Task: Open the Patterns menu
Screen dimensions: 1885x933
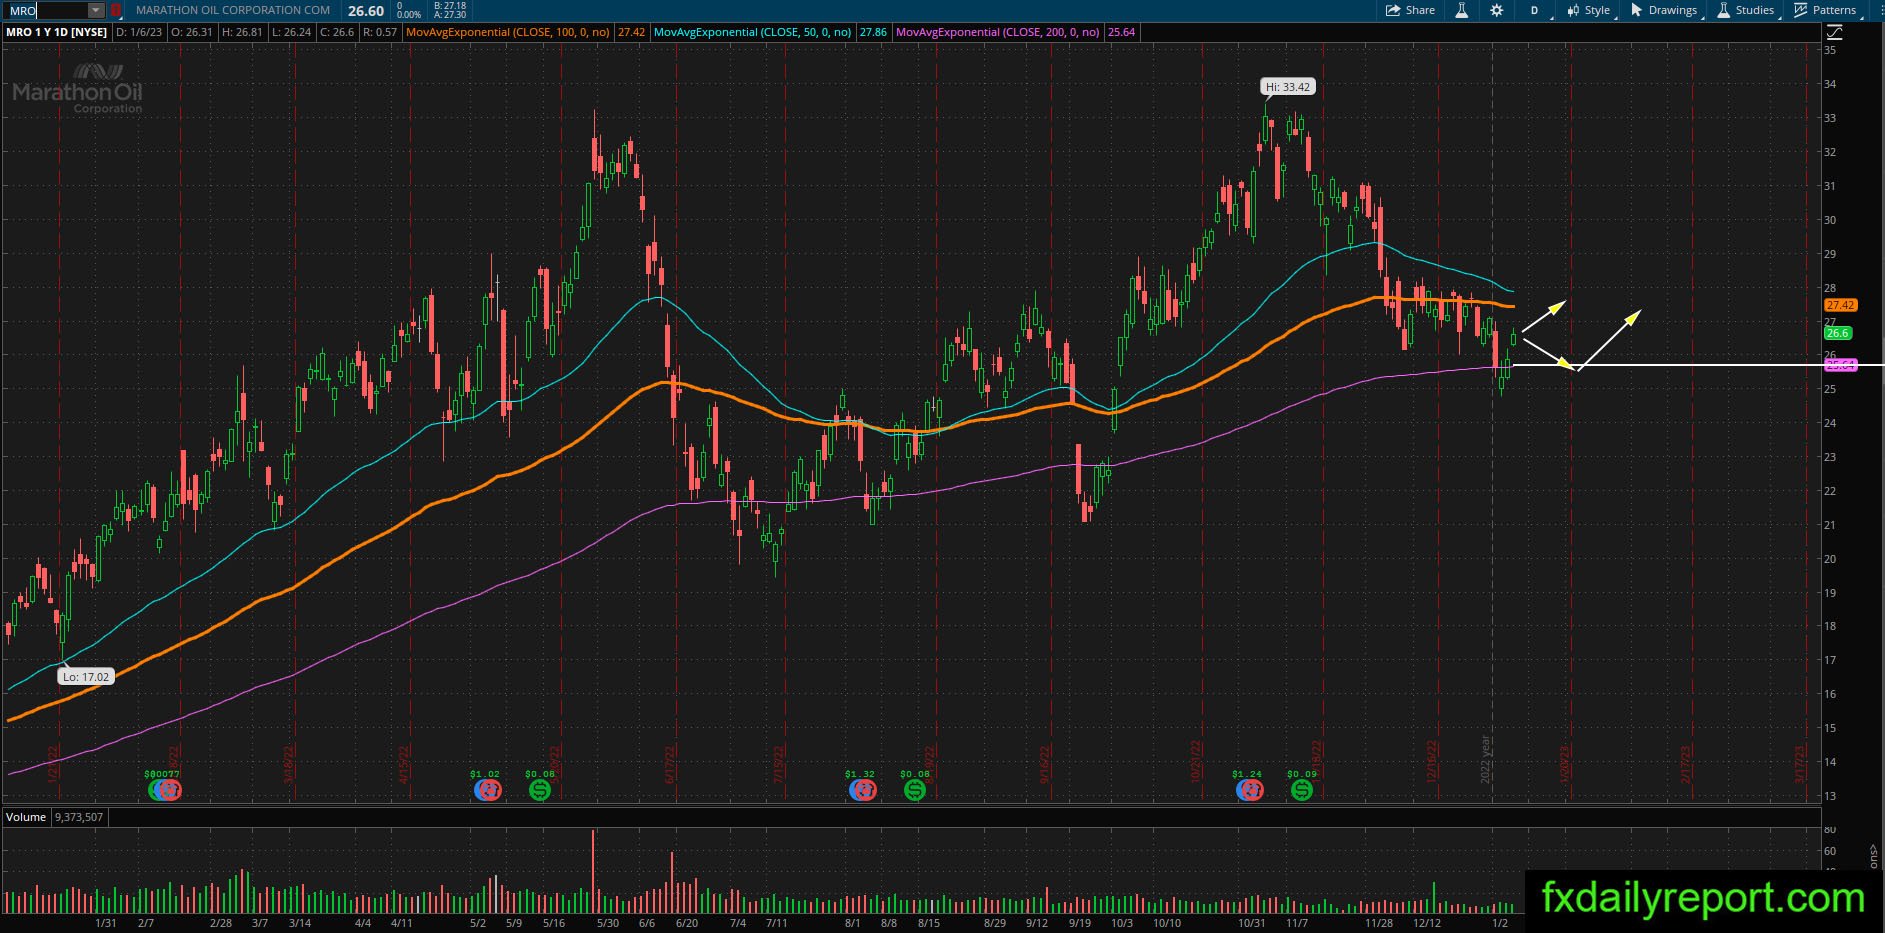Action: tap(1826, 10)
